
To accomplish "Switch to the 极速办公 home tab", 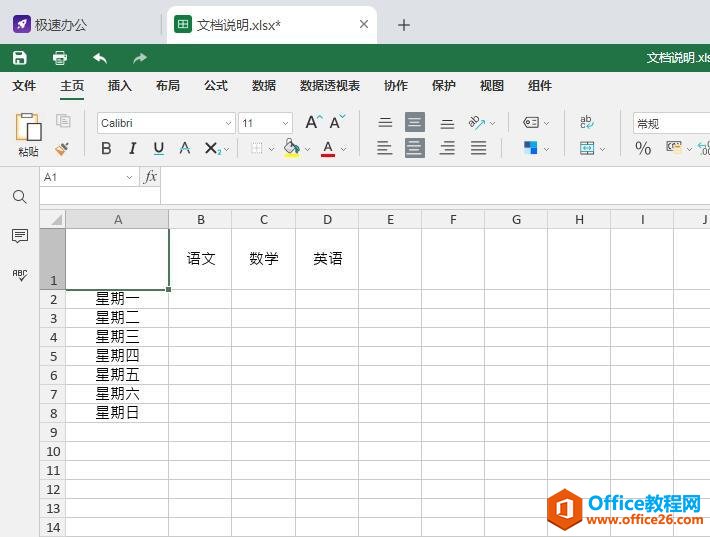I will coord(50,25).
